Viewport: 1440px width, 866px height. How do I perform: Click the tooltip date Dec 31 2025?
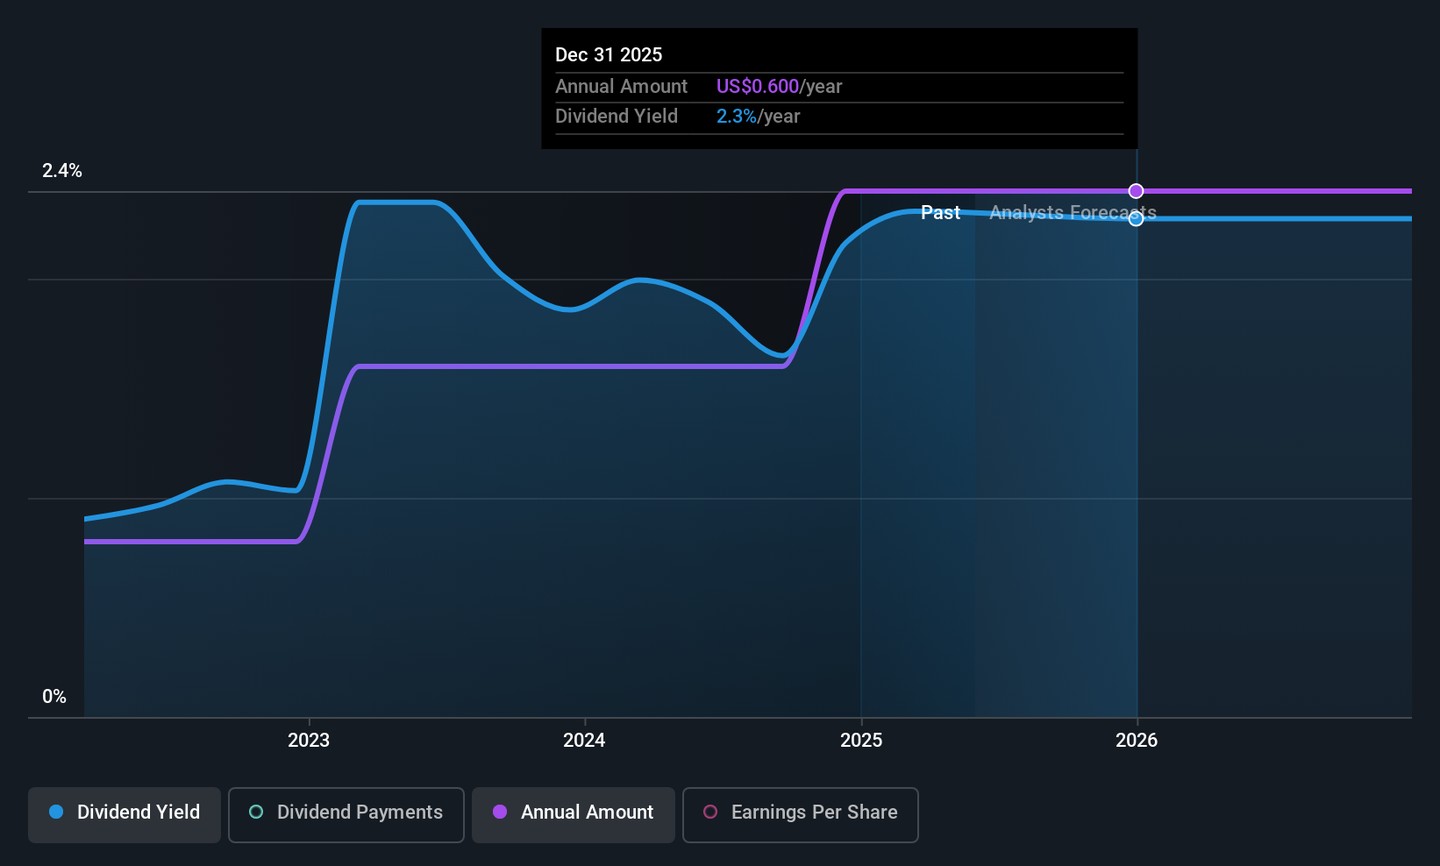click(x=608, y=55)
